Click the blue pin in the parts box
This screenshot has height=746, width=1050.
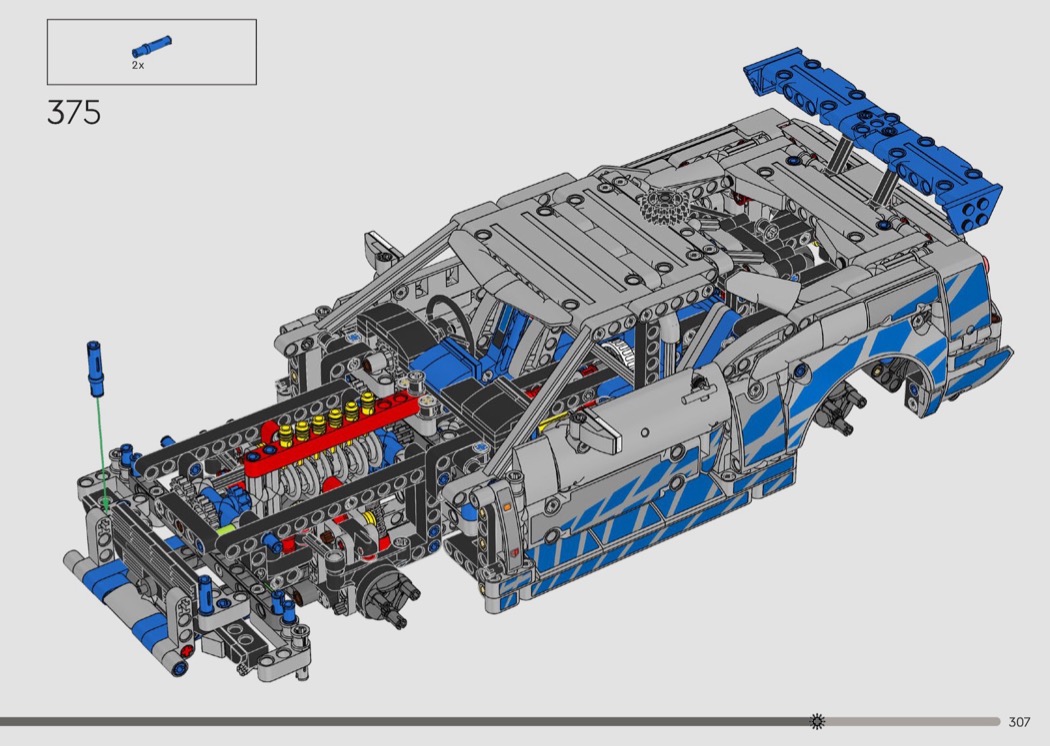point(151,47)
